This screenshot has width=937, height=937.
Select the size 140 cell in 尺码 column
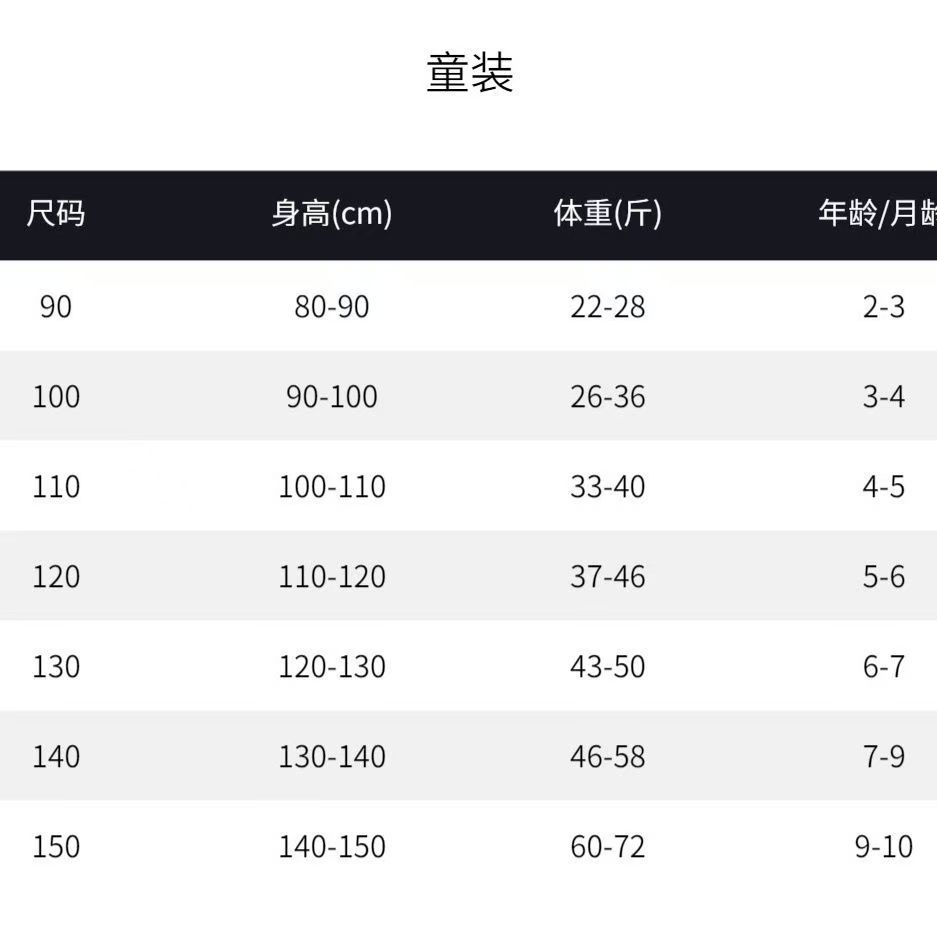coord(56,757)
